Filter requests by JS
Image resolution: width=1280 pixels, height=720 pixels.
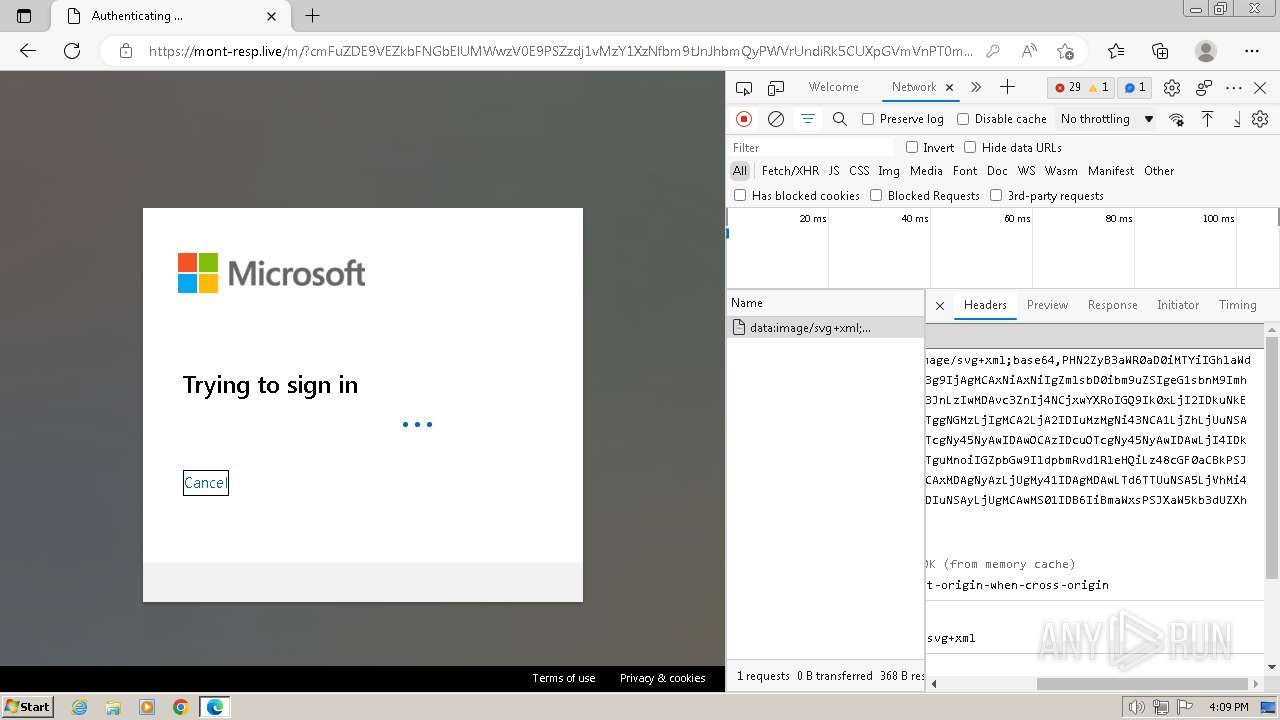click(834, 171)
